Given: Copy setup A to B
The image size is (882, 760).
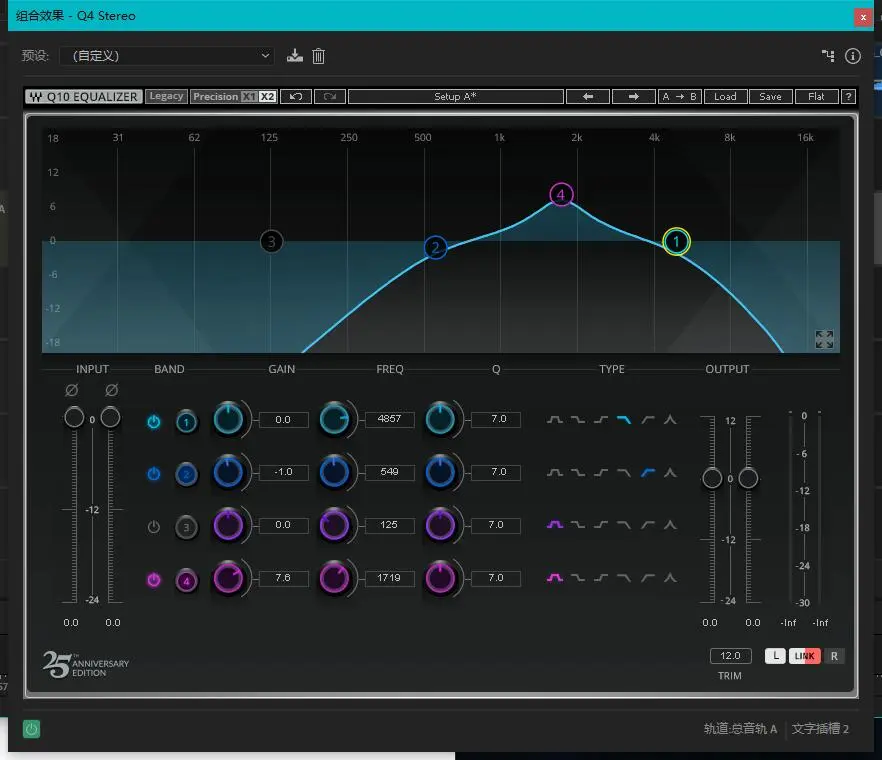Looking at the screenshot, I should click(680, 97).
